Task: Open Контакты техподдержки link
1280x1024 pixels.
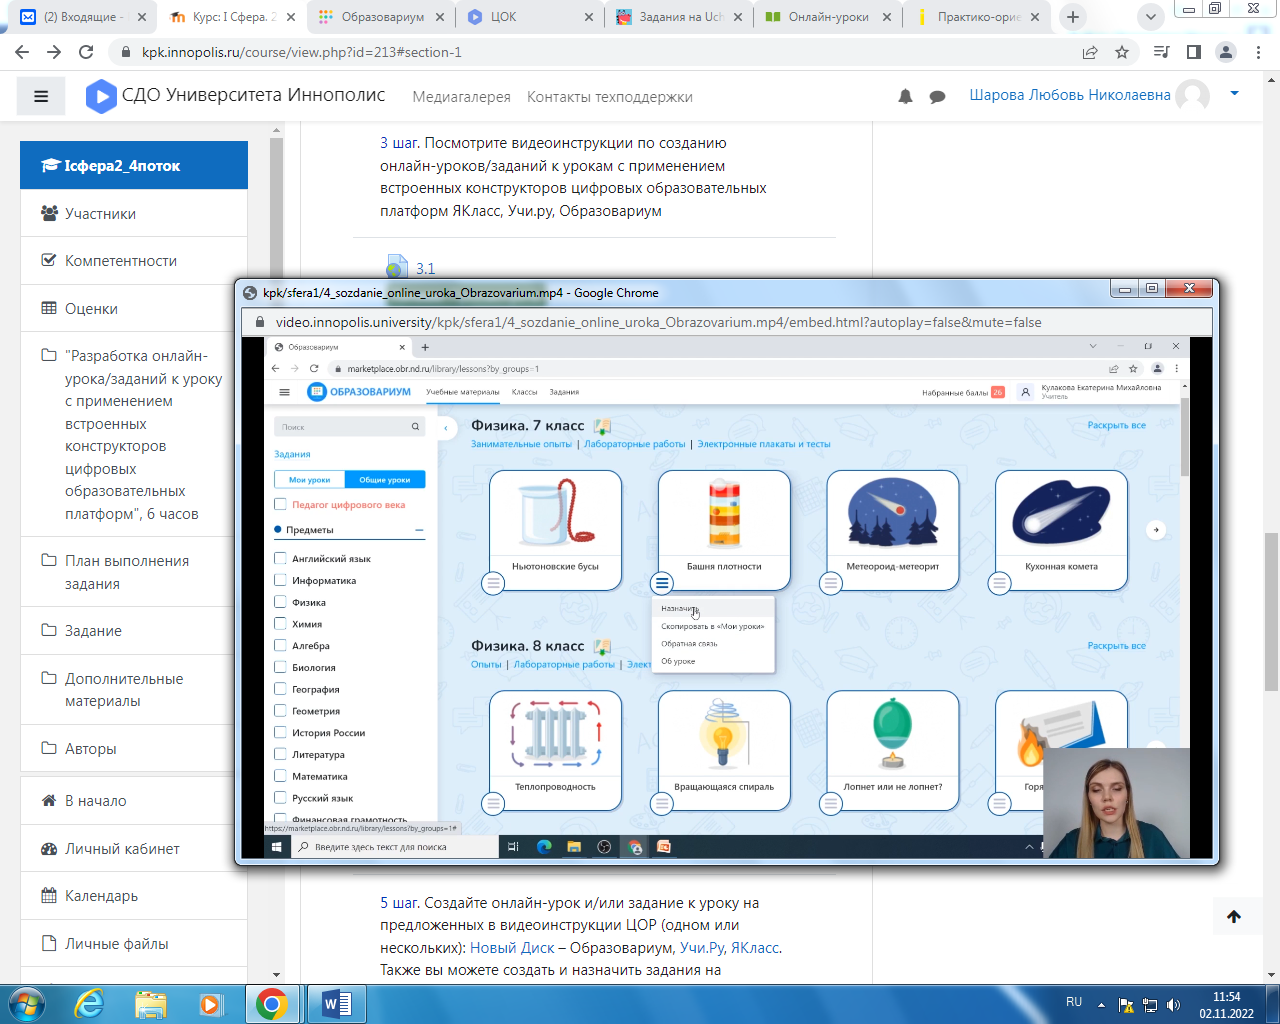Action: click(x=609, y=97)
